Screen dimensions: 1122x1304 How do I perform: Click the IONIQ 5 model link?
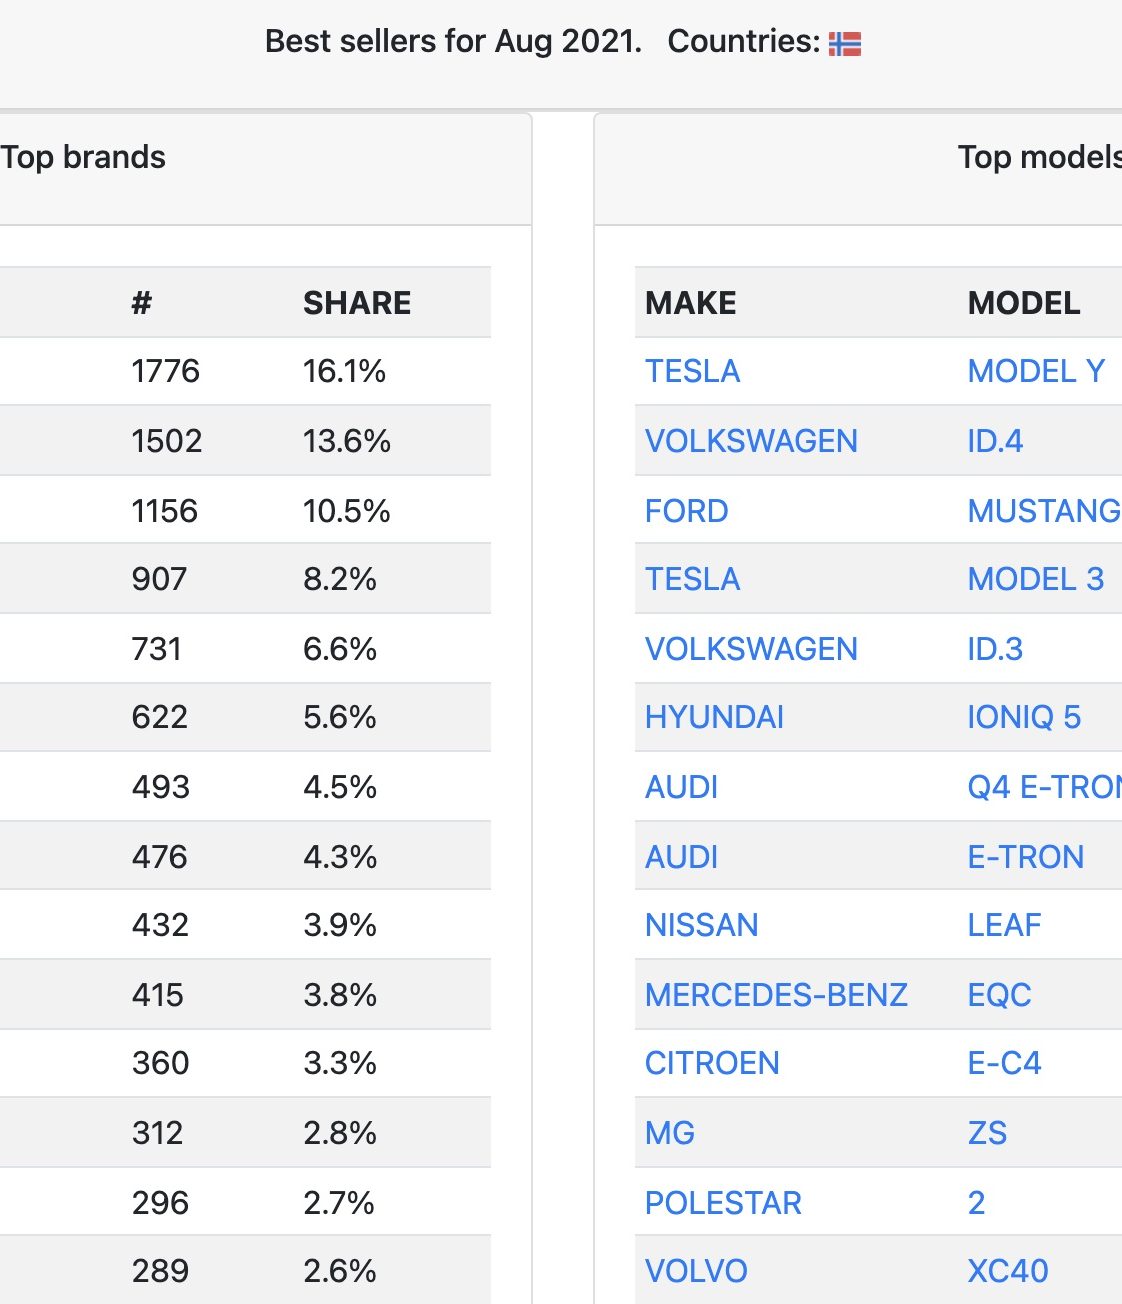[1024, 717]
